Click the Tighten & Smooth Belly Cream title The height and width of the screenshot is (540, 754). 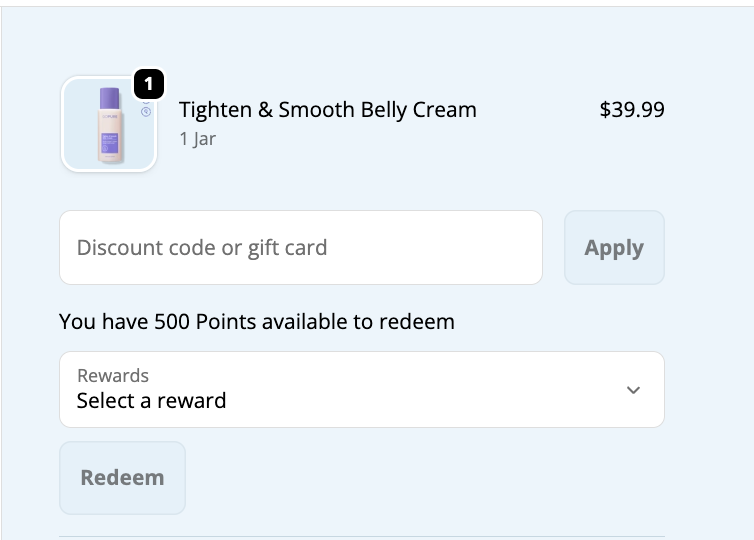327,110
